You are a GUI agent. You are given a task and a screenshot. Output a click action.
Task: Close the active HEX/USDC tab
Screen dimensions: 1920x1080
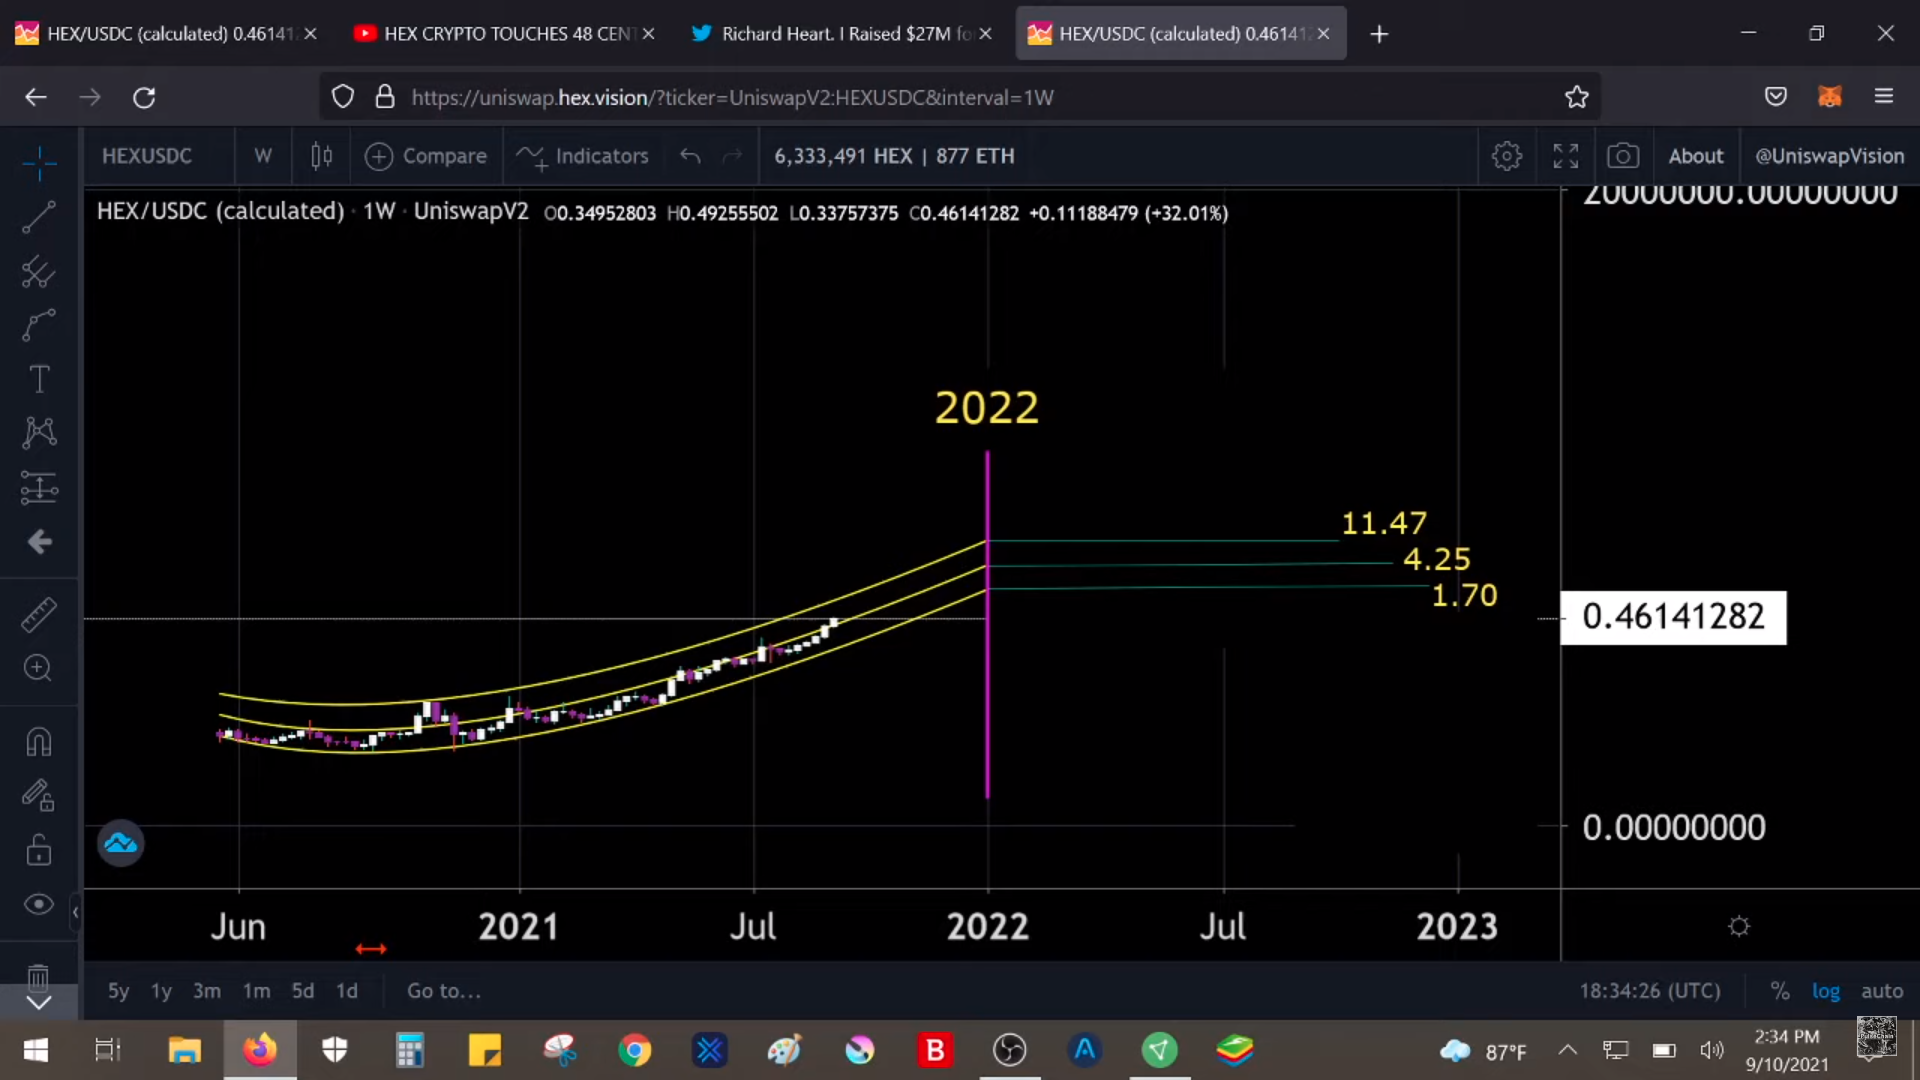coord(1323,33)
